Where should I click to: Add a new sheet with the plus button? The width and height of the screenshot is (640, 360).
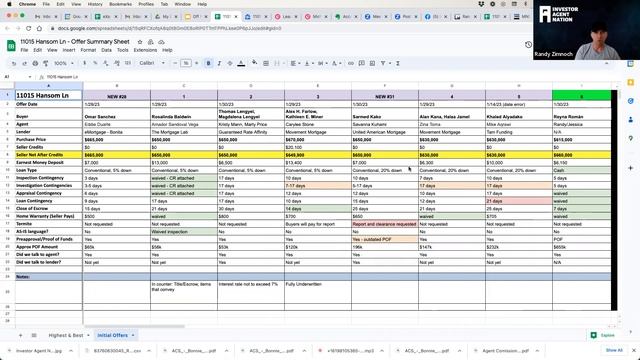[20, 335]
